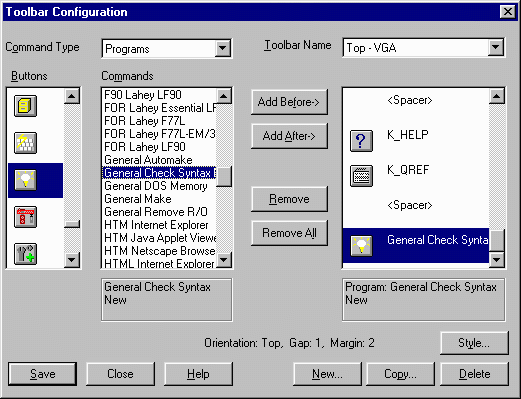This screenshot has height=399, width=521.
Task: Open the Command Type dropdown
Action: (x=223, y=49)
